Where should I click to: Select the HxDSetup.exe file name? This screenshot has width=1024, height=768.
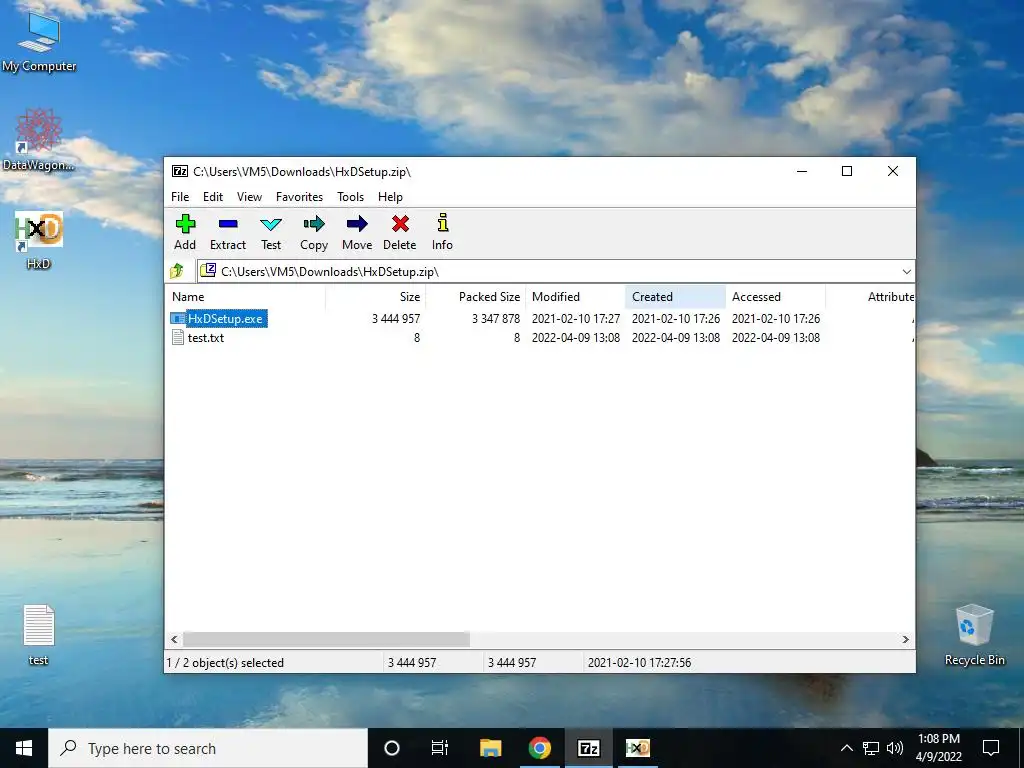[x=225, y=319]
